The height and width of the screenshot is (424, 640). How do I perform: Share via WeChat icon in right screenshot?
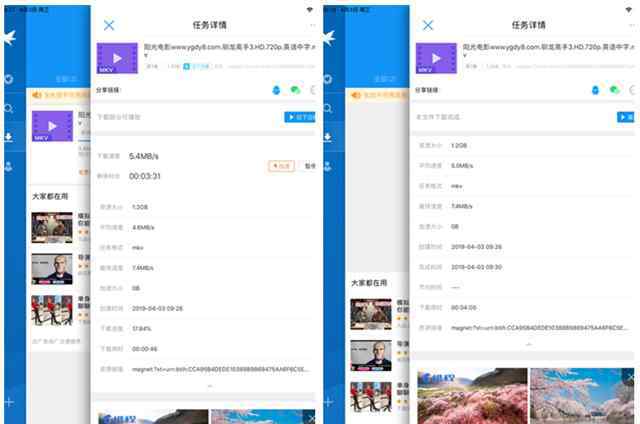click(614, 90)
